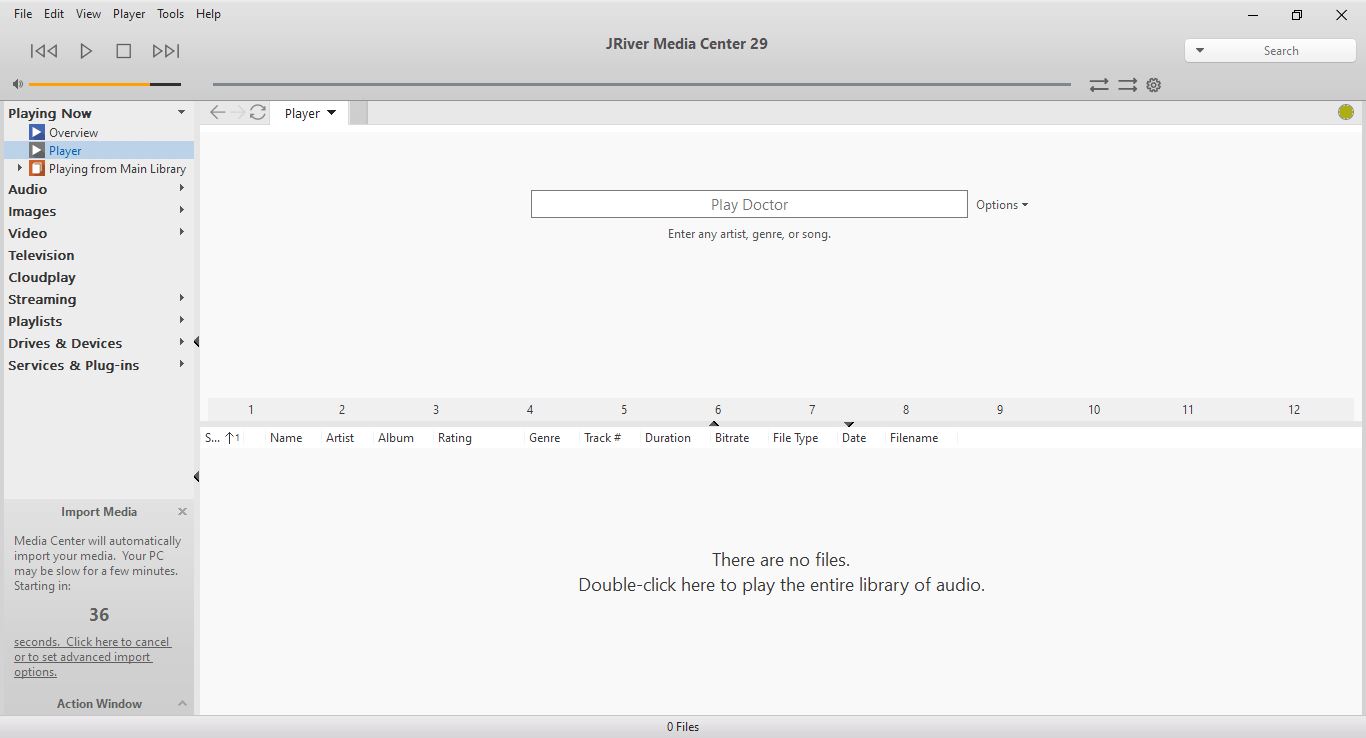The width and height of the screenshot is (1366, 738).
Task: Click the Player tree item icon
Action: pos(37,150)
